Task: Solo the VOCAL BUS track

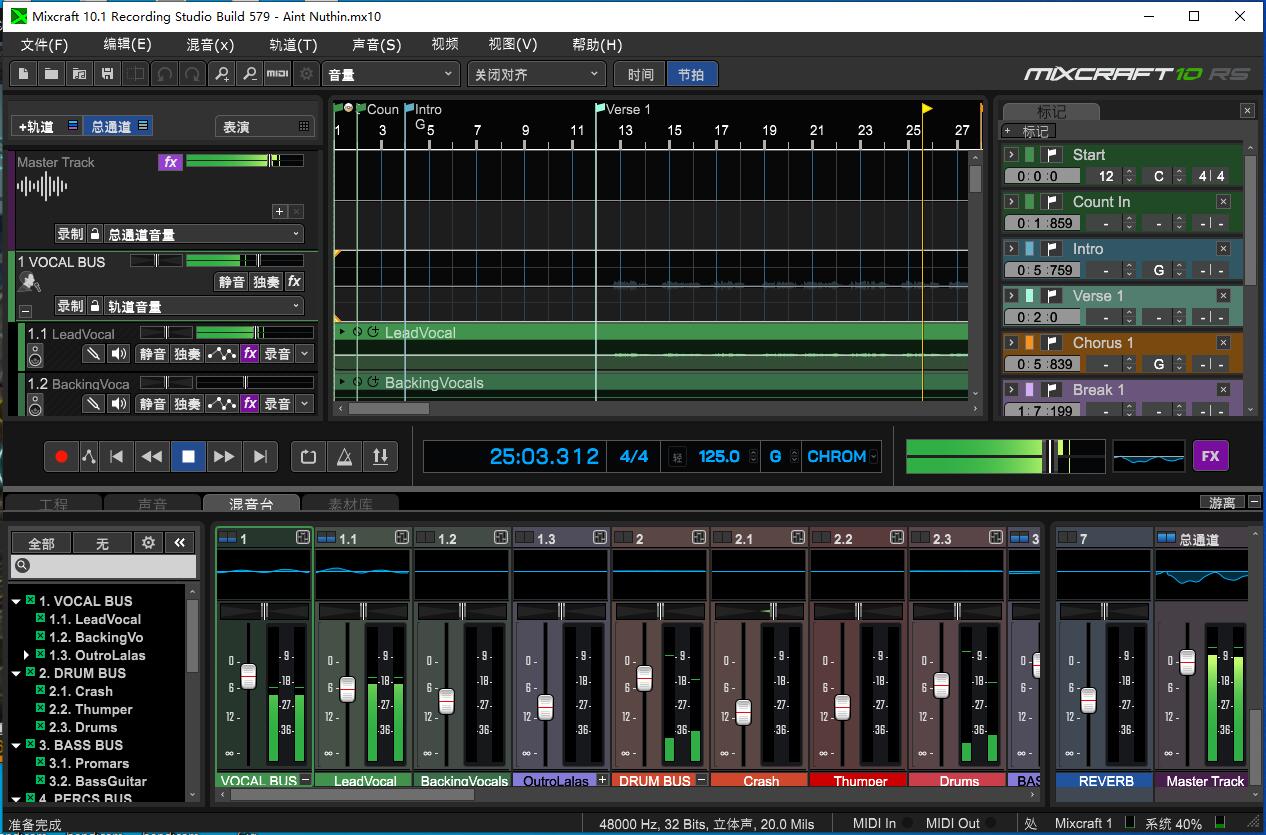Action: coord(266,282)
